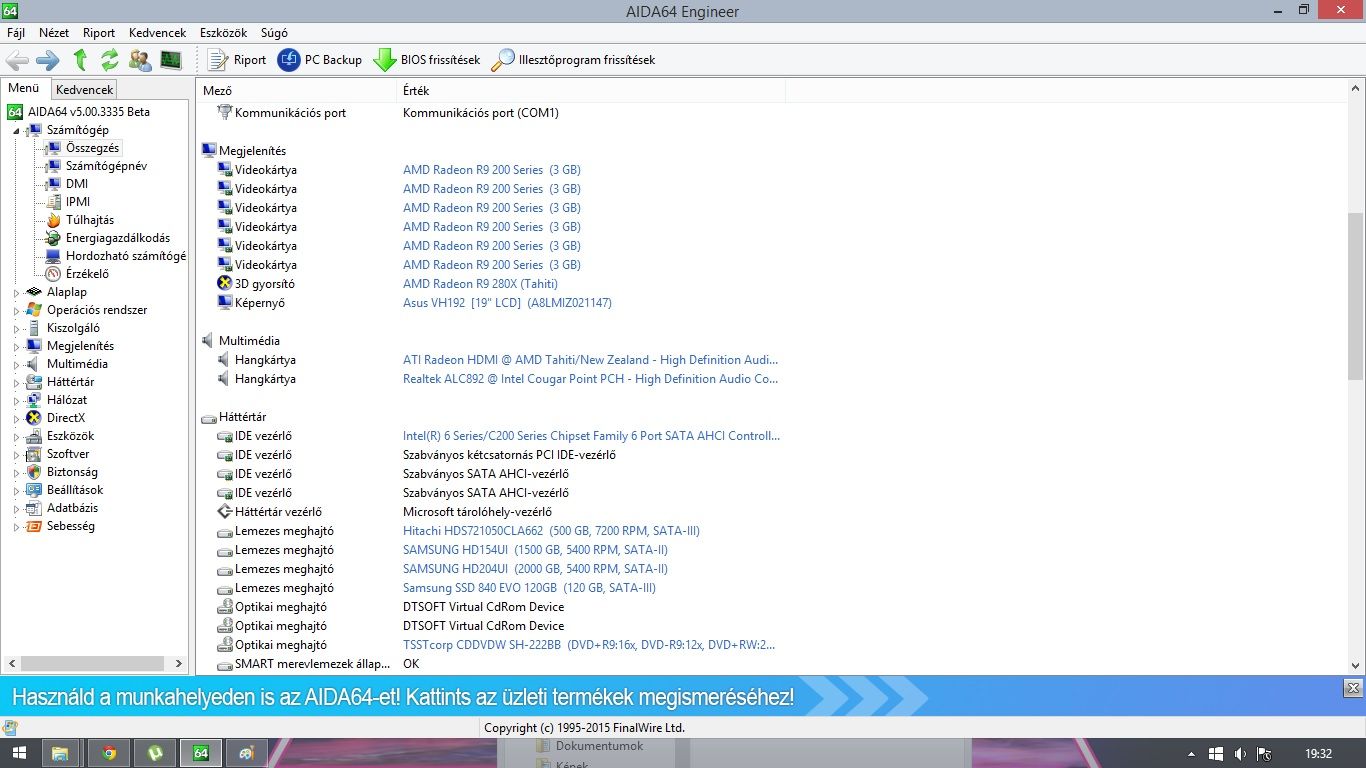The height and width of the screenshot is (768, 1366).
Task: Click the Érték column header
Action: click(591, 91)
